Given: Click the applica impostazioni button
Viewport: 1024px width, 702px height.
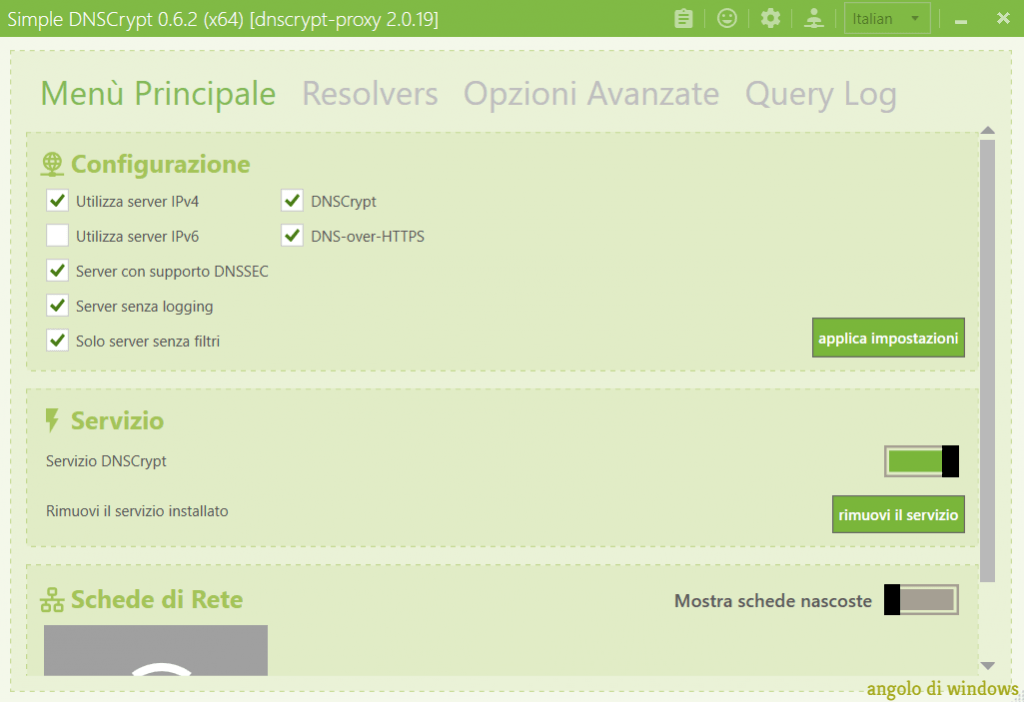Looking at the screenshot, I should point(888,338).
